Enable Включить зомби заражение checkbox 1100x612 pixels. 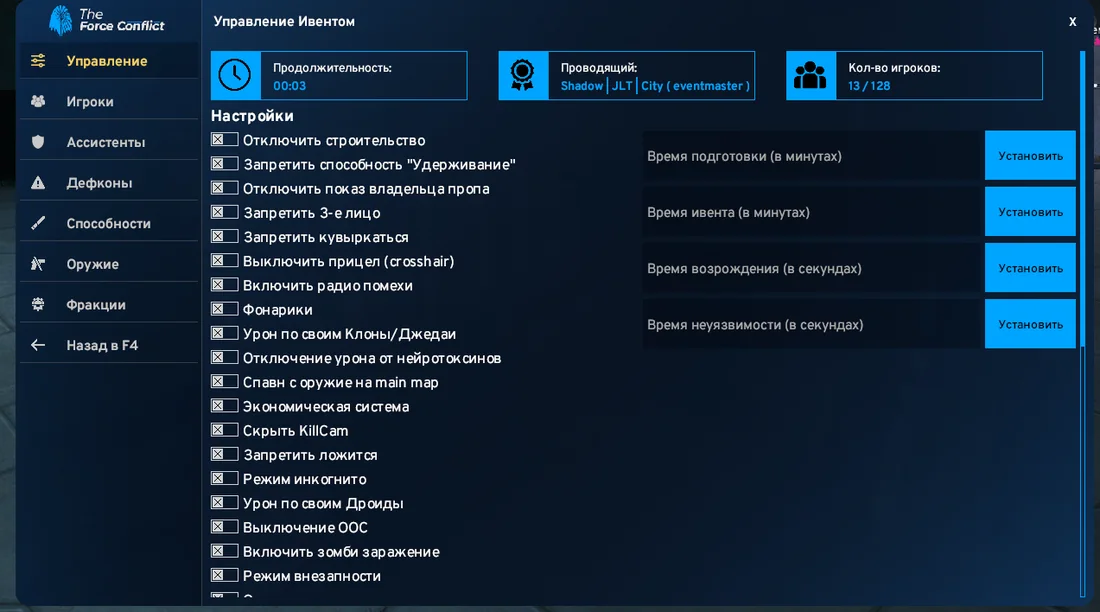click(x=224, y=551)
